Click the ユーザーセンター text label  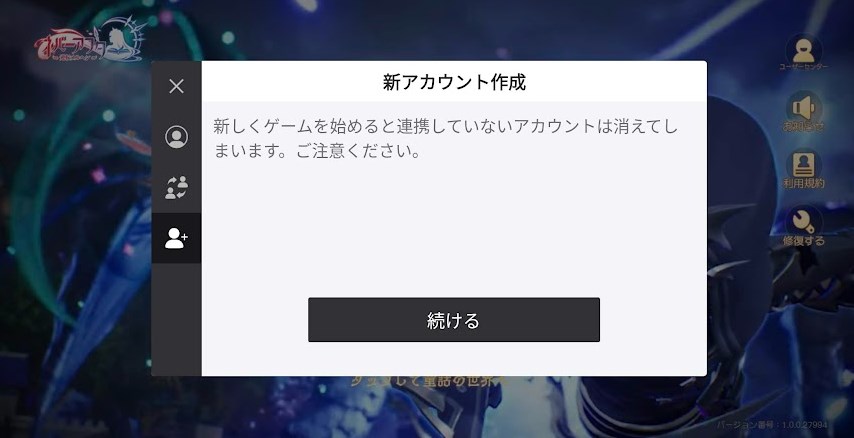(803, 67)
